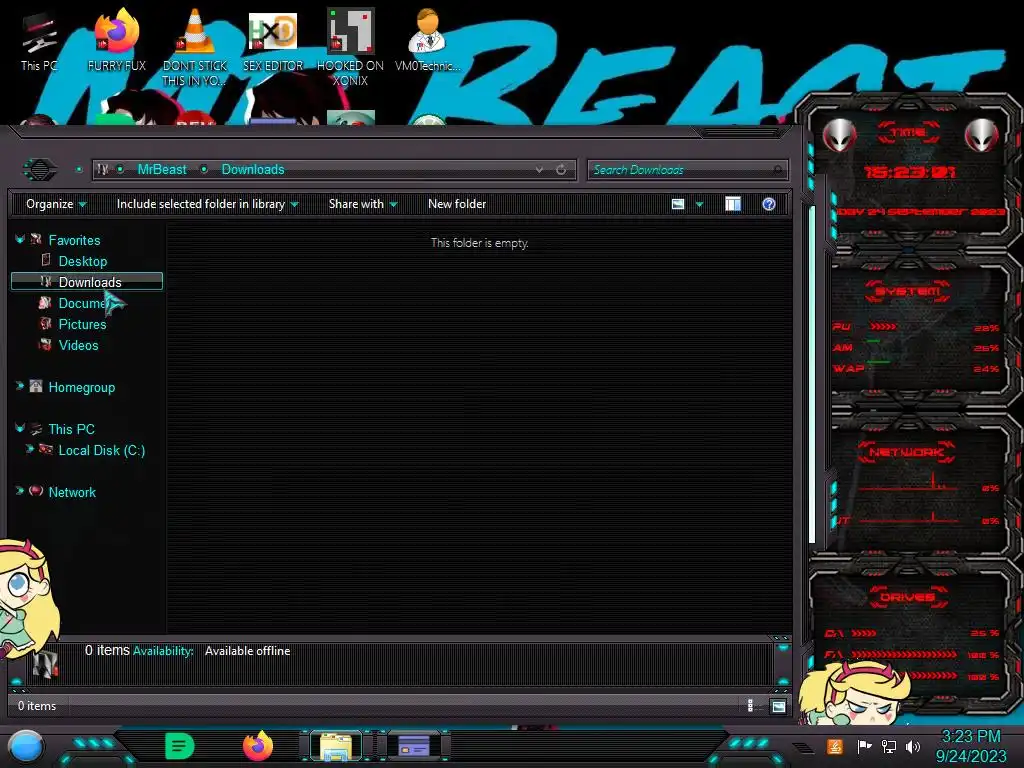
Task: Click the back navigation button in Explorer
Action: pyautogui.click(x=39, y=170)
